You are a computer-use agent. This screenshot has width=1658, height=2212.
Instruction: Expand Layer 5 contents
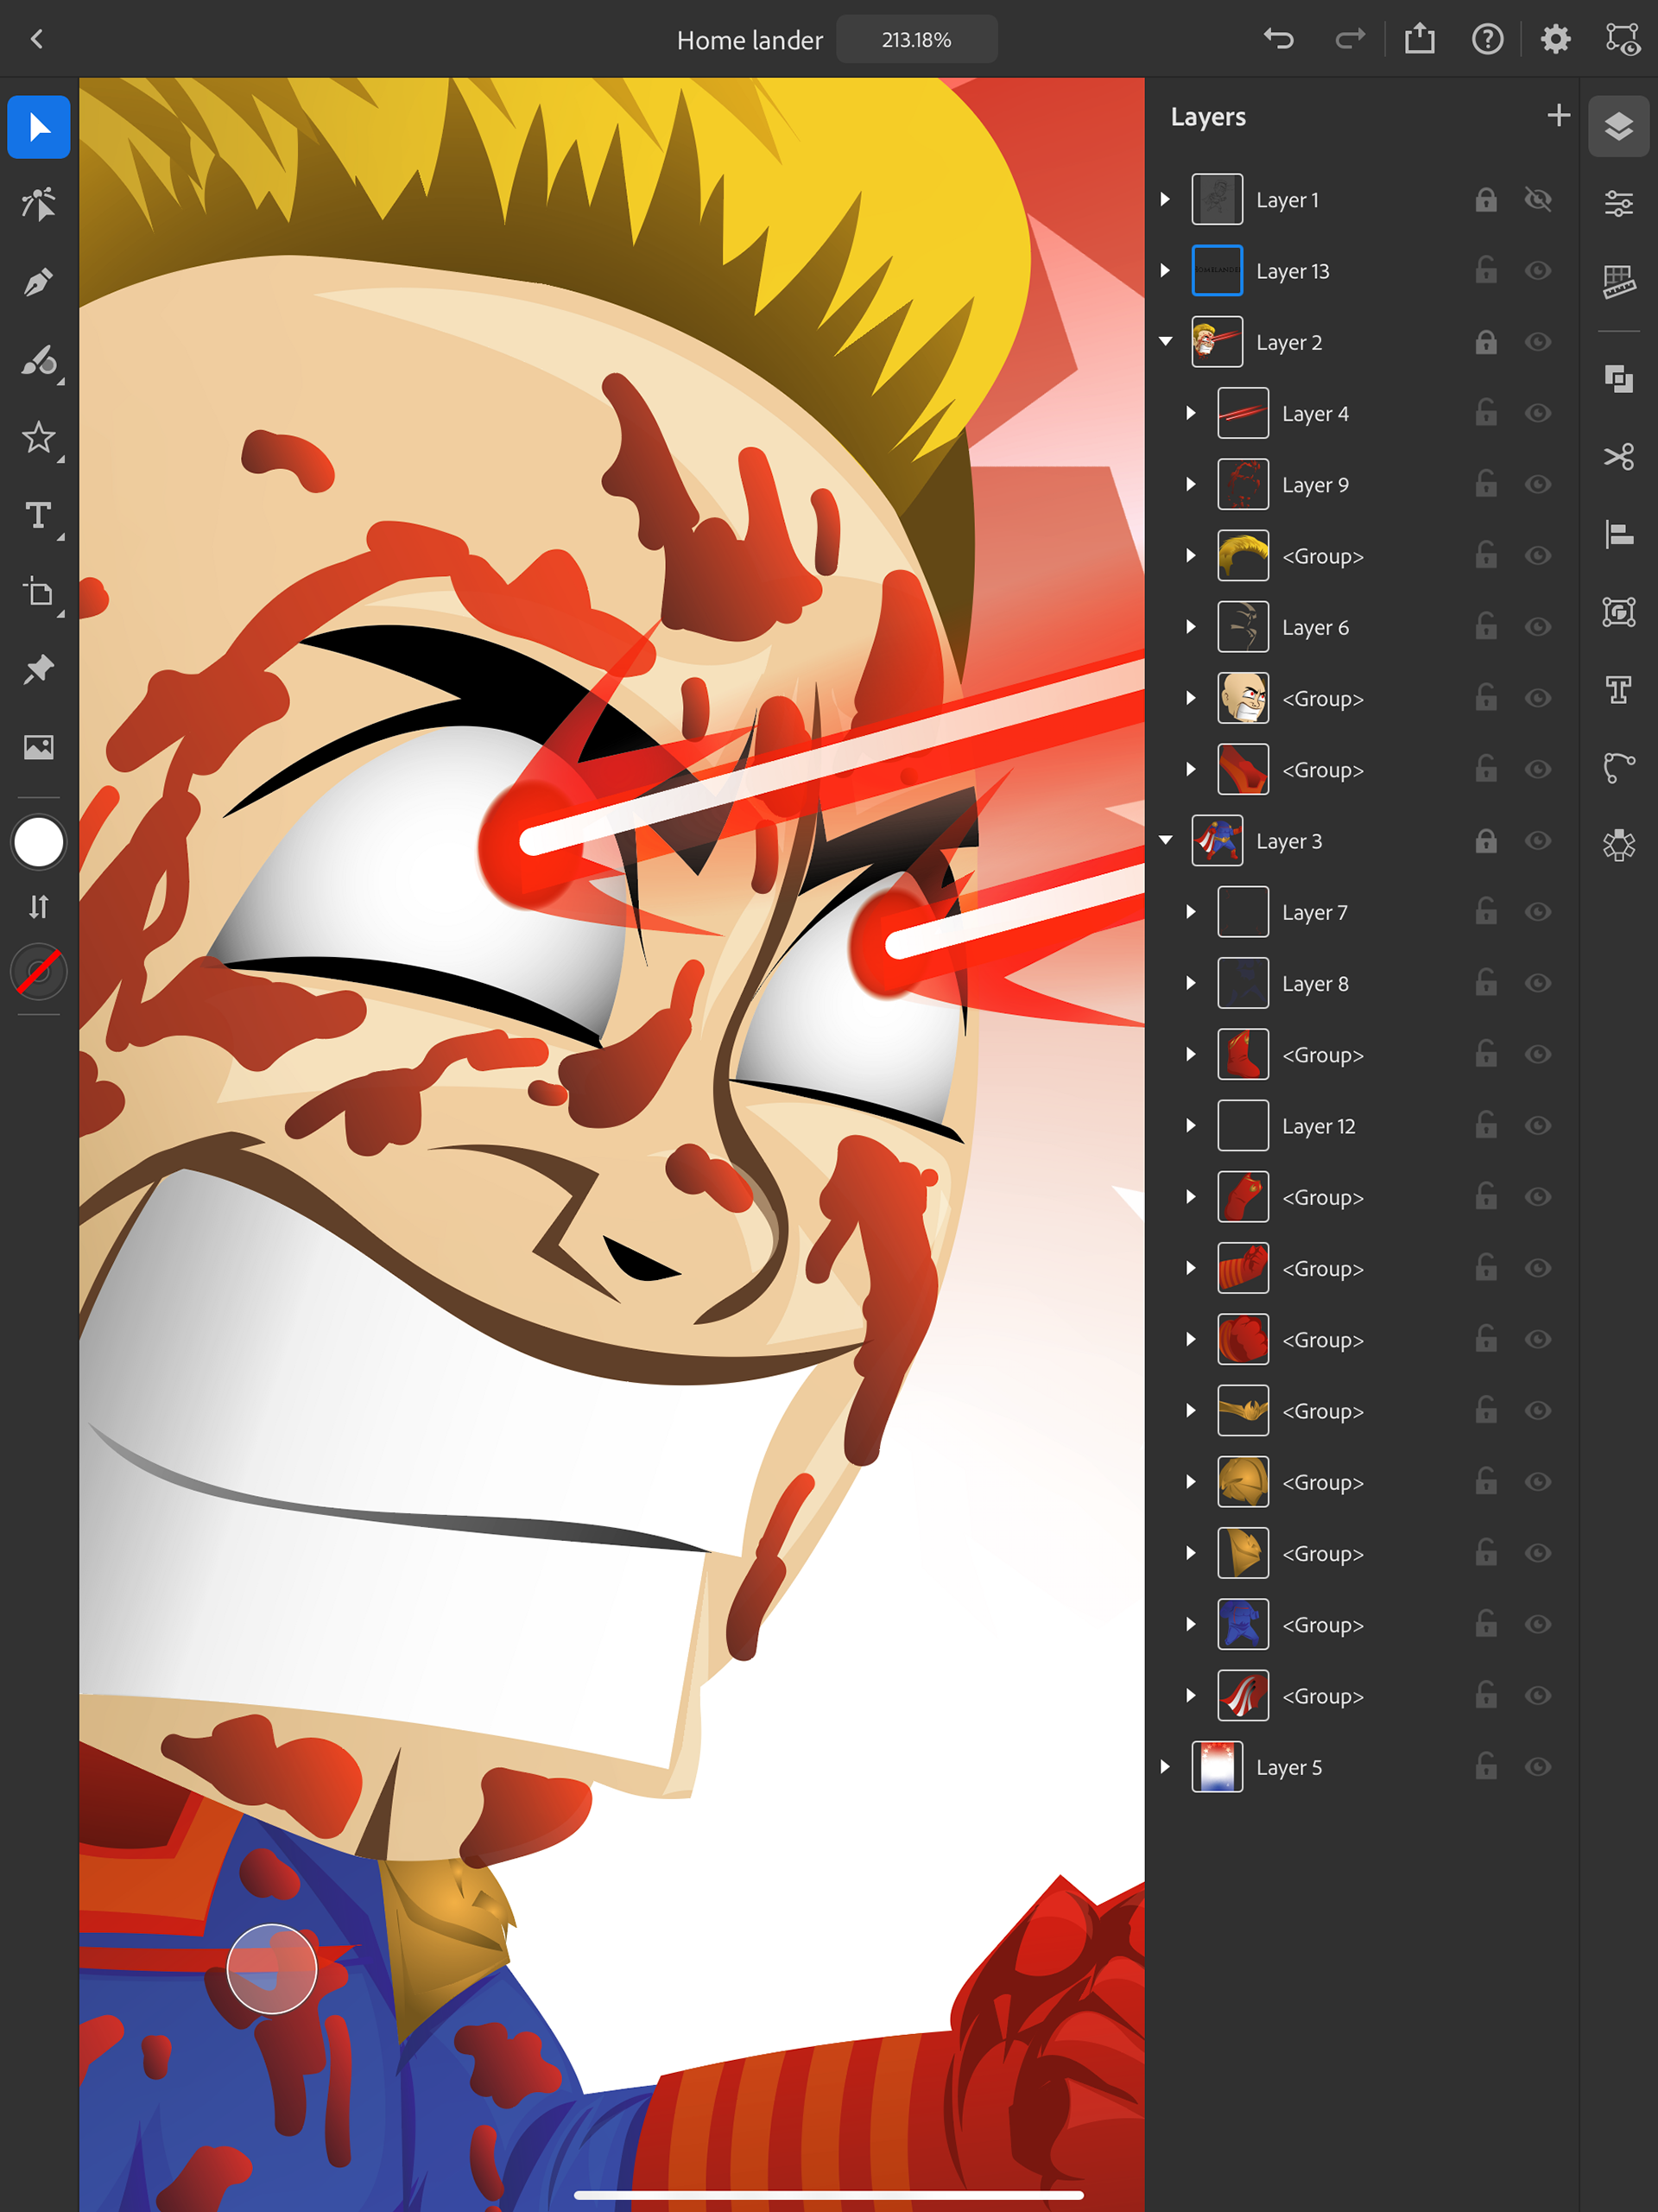tap(1165, 1767)
